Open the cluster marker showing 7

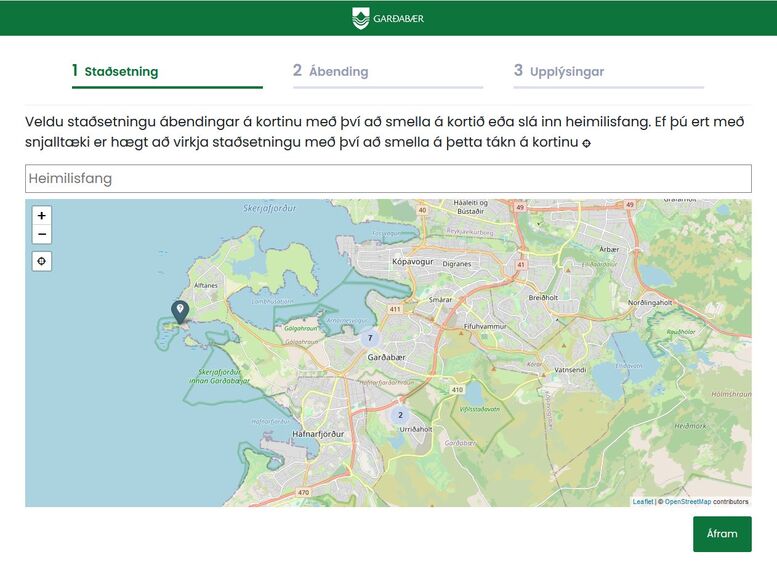pyautogui.click(x=370, y=338)
